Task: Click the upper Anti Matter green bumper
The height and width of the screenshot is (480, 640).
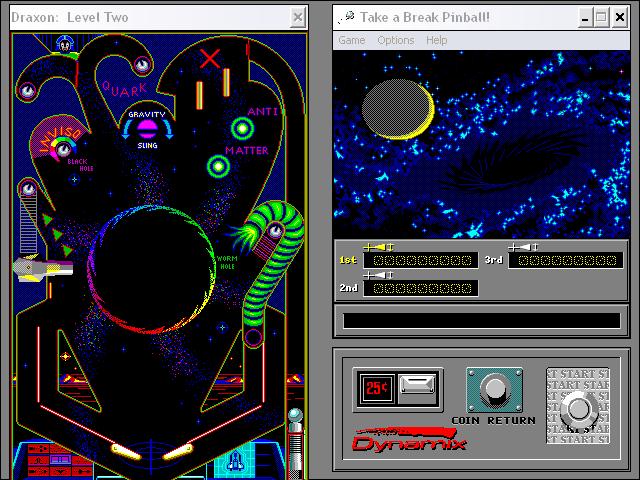Action: coord(242,128)
